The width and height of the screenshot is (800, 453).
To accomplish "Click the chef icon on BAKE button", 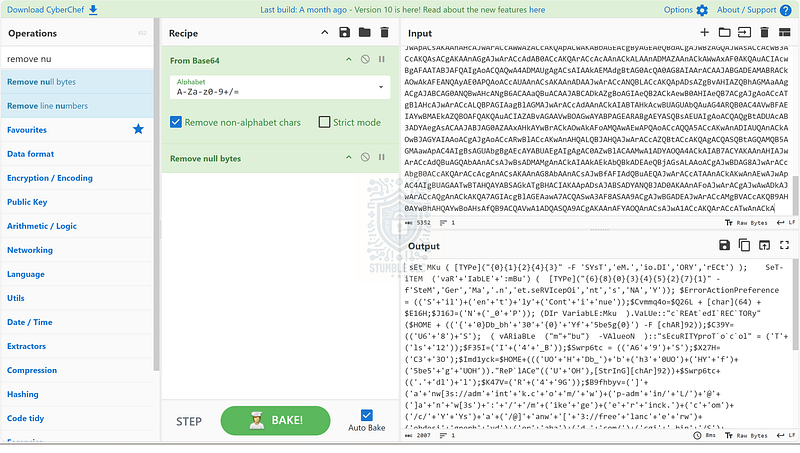I will click(x=257, y=420).
